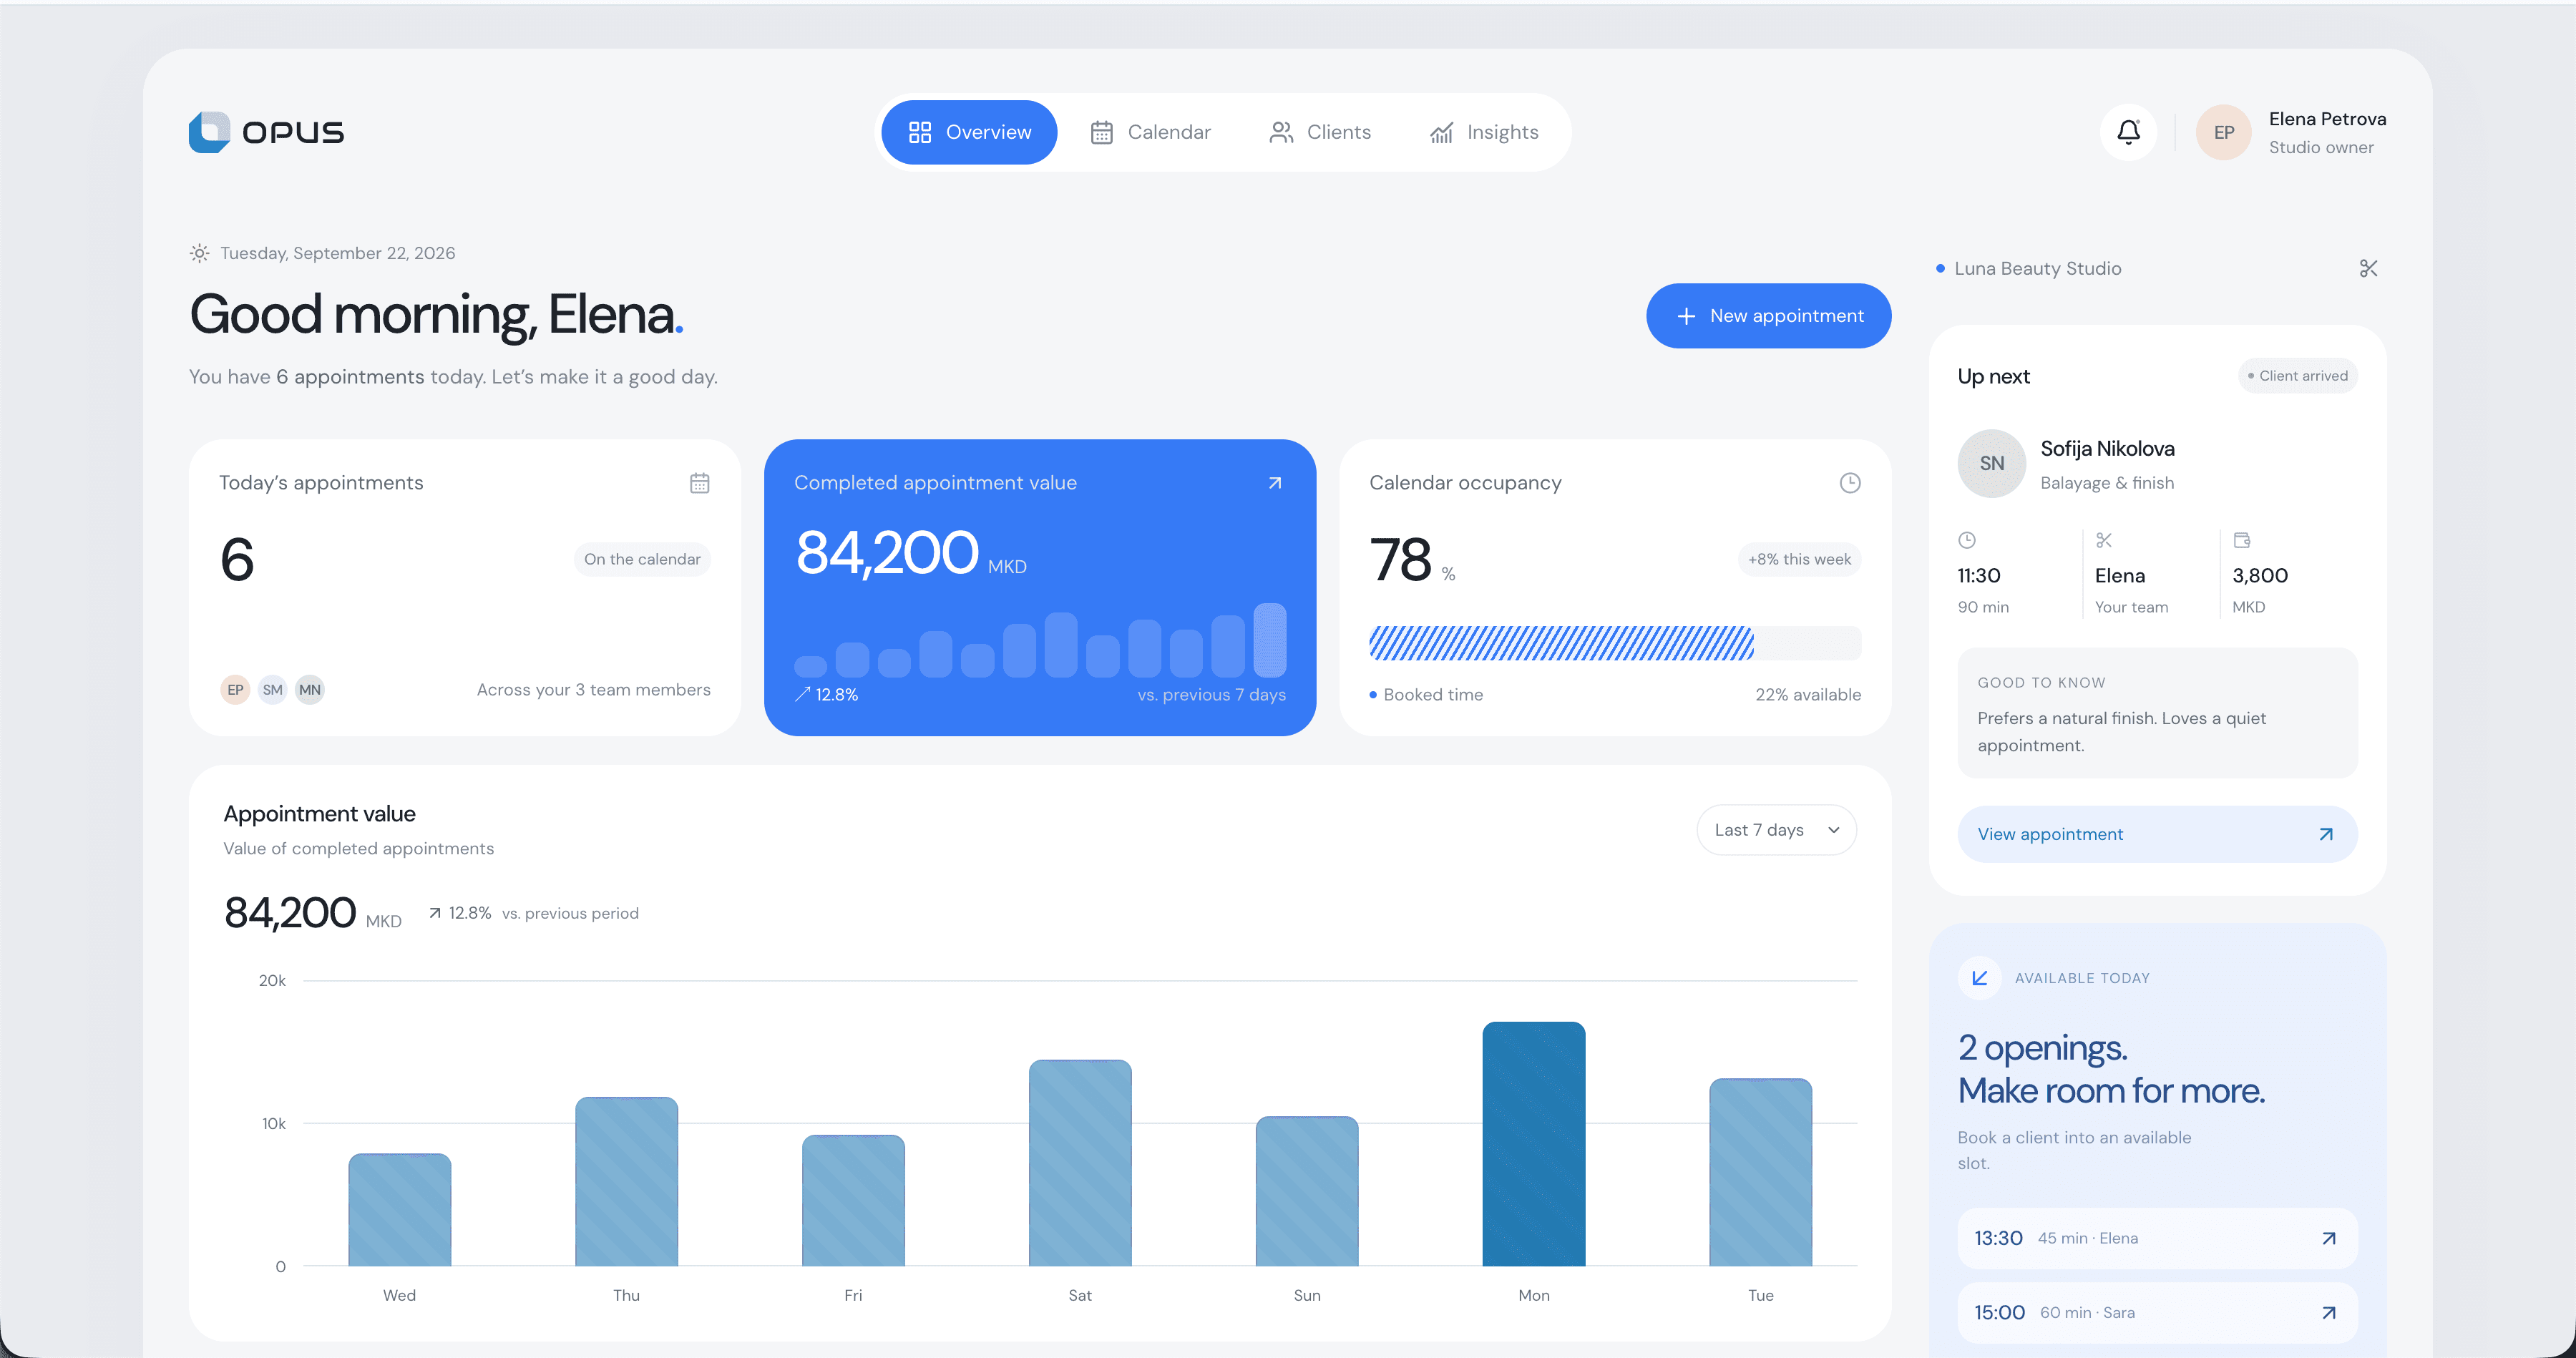This screenshot has height=1358, width=2576.
Task: Click the MN team member avatar
Action: (x=310, y=689)
